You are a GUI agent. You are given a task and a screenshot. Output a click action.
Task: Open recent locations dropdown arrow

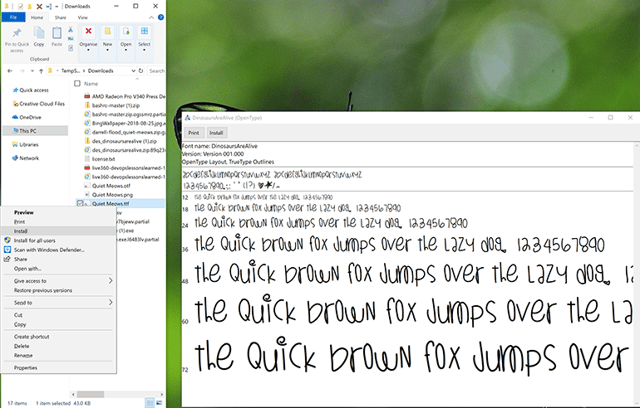point(32,71)
